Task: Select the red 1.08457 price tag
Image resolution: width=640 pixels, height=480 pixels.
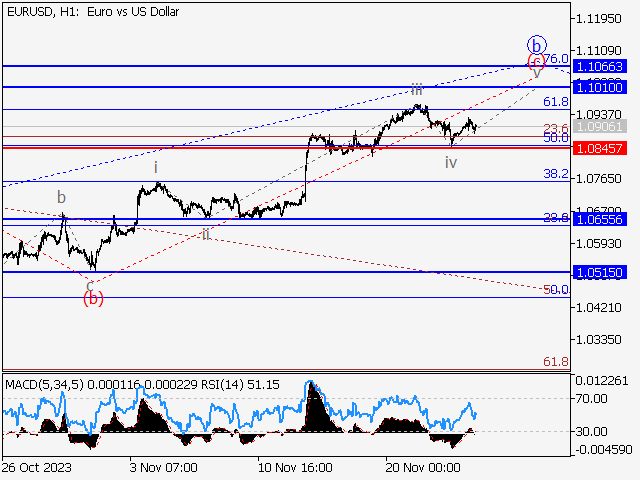Action: point(600,148)
